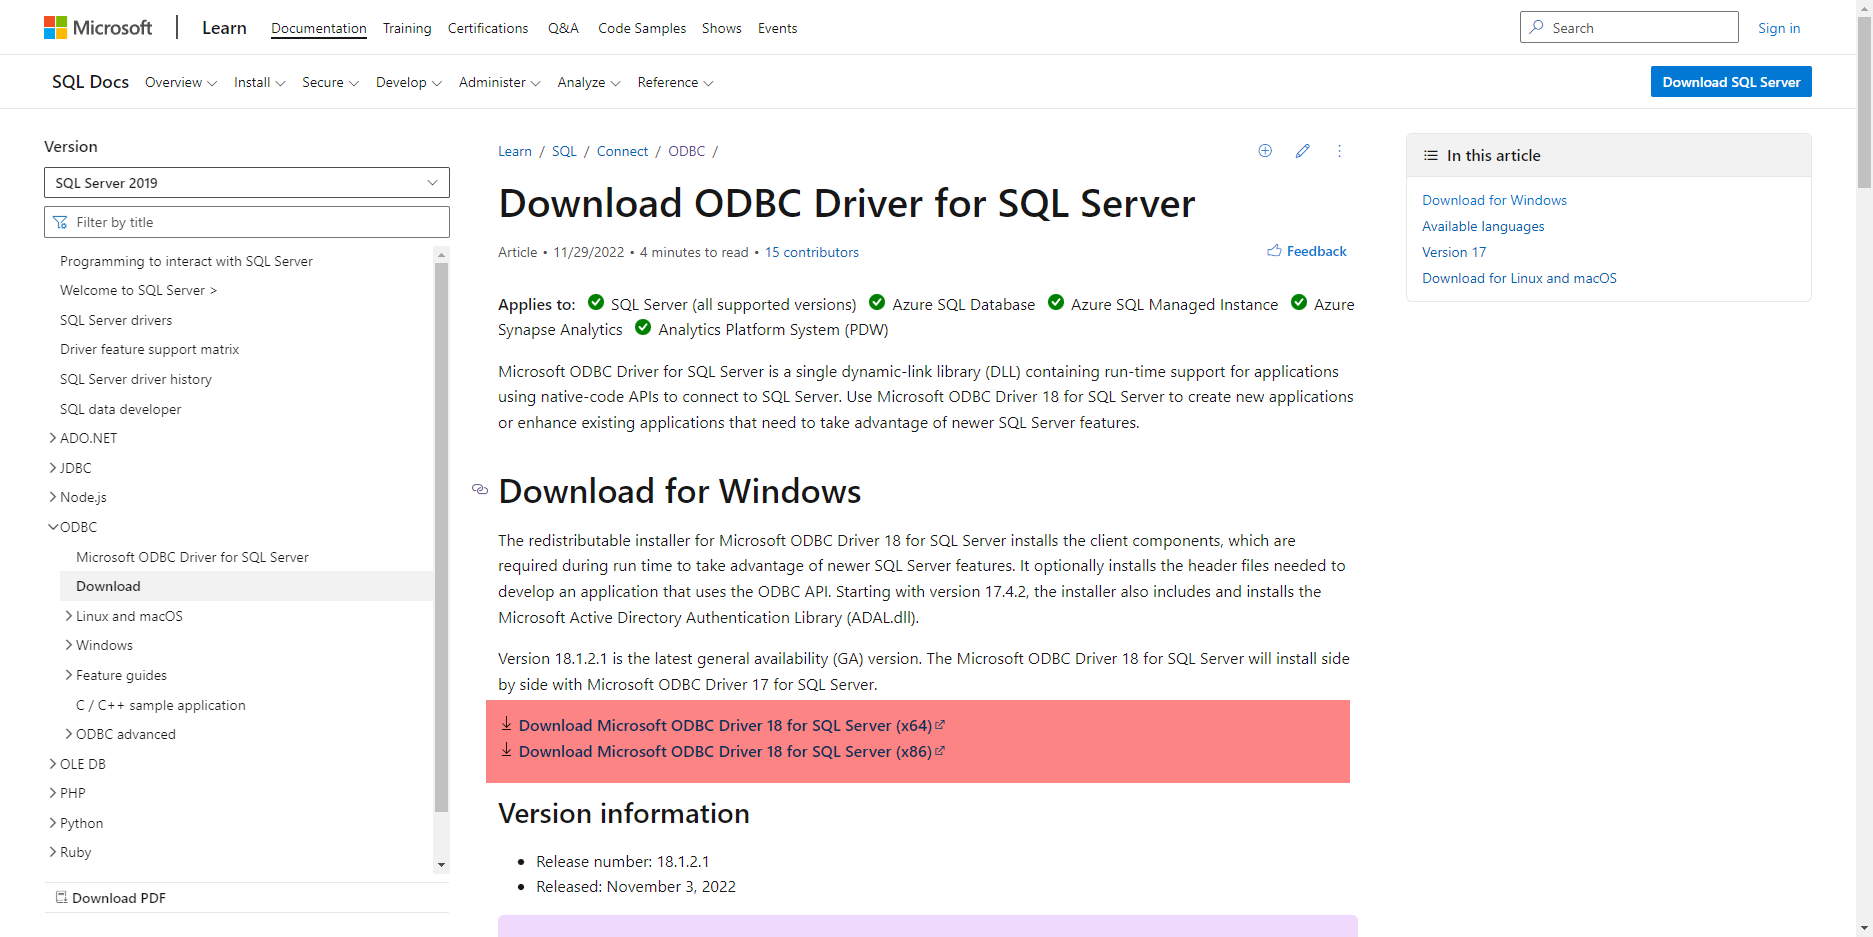Click the filter icon in the title filter box
Screen dimensions: 1873x937
61,222
